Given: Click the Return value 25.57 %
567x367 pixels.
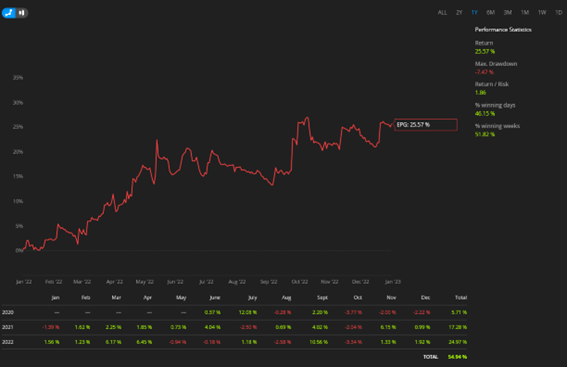Looking at the screenshot, I should coord(485,51).
